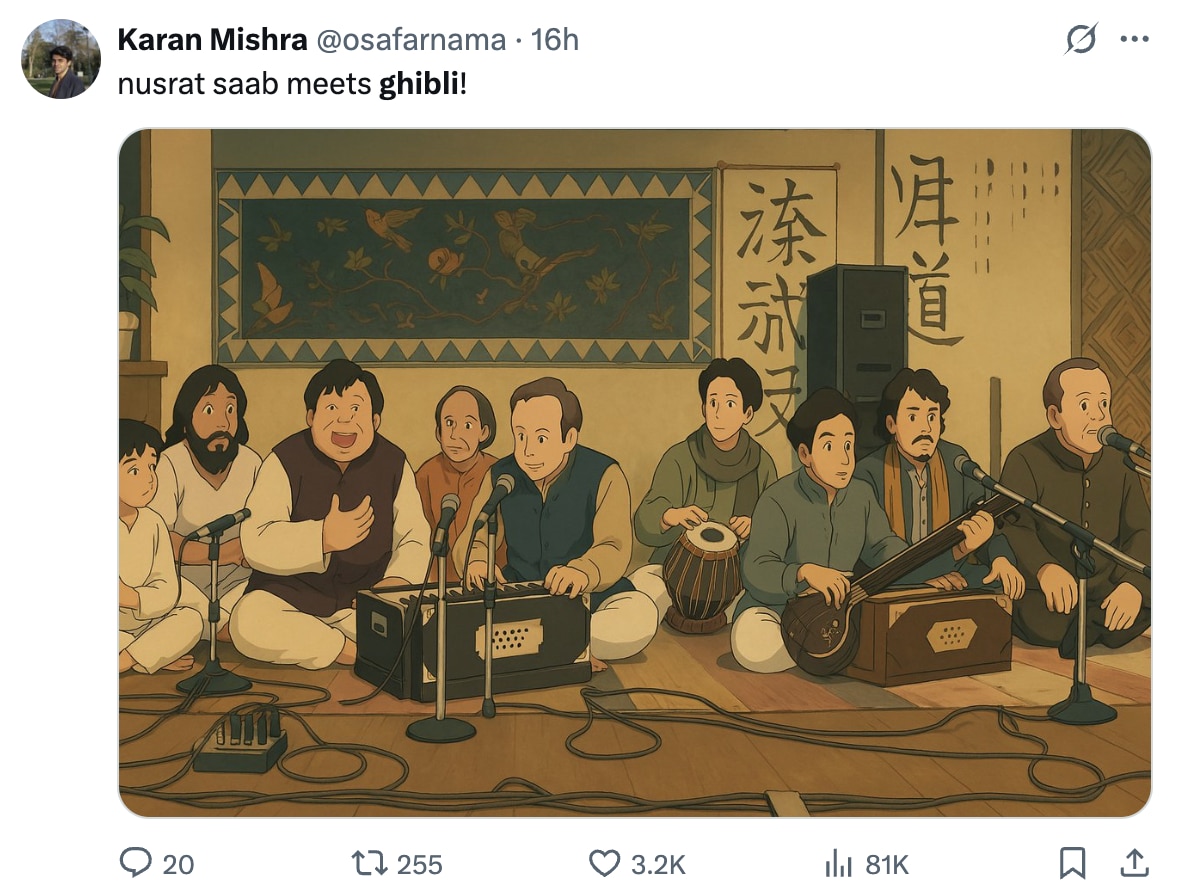This screenshot has height=894, width=1182.
Task: Like the post with the heart icon
Action: click(x=604, y=862)
